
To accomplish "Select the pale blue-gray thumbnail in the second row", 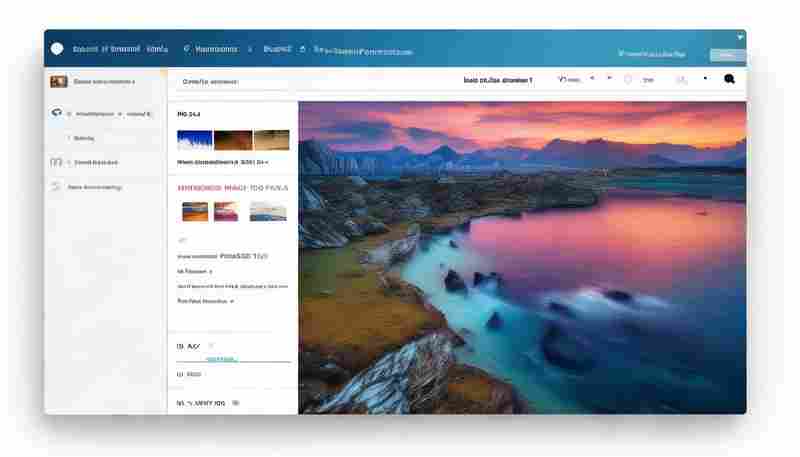I will (x=268, y=212).
